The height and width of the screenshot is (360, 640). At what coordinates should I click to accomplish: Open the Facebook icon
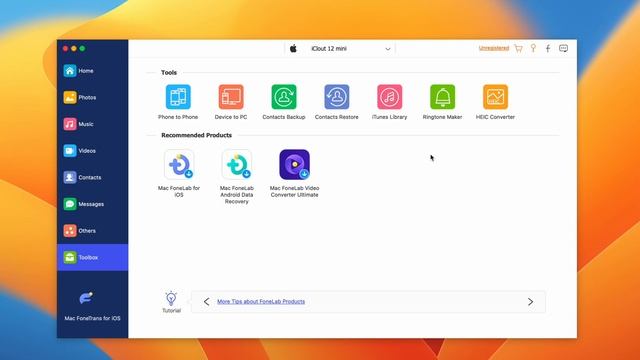click(548, 49)
